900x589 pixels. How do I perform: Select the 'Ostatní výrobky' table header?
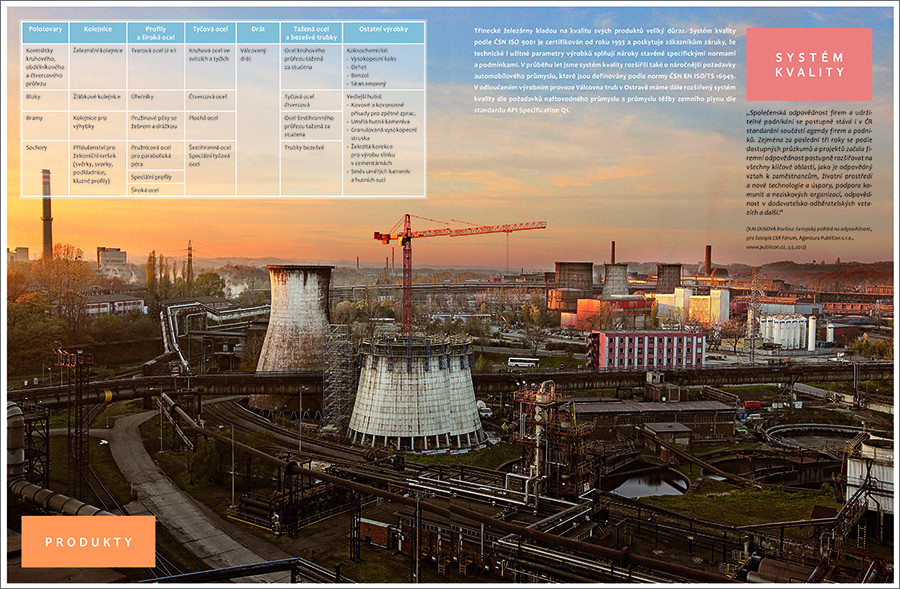[x=384, y=33]
